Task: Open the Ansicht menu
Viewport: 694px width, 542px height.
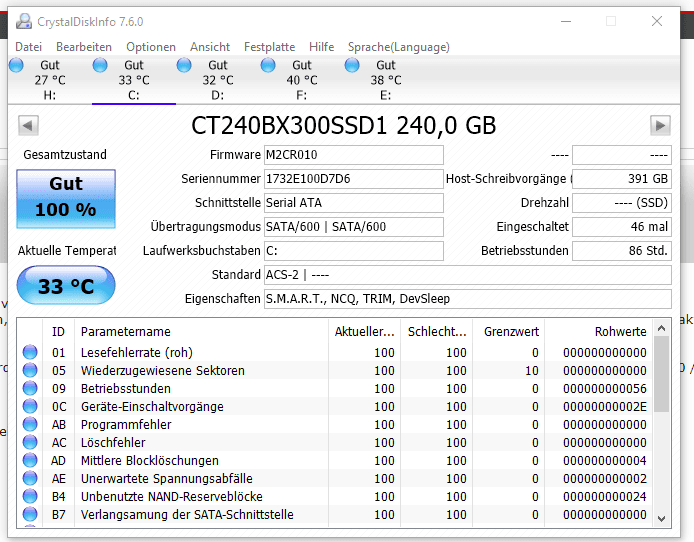Action: click(x=210, y=47)
